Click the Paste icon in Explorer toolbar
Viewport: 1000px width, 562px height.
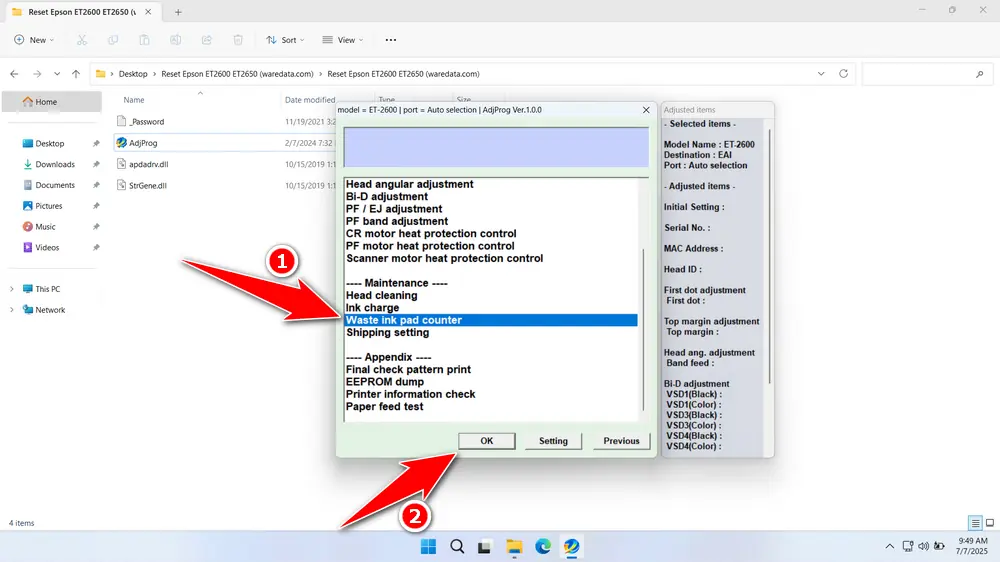pyautogui.click(x=144, y=40)
